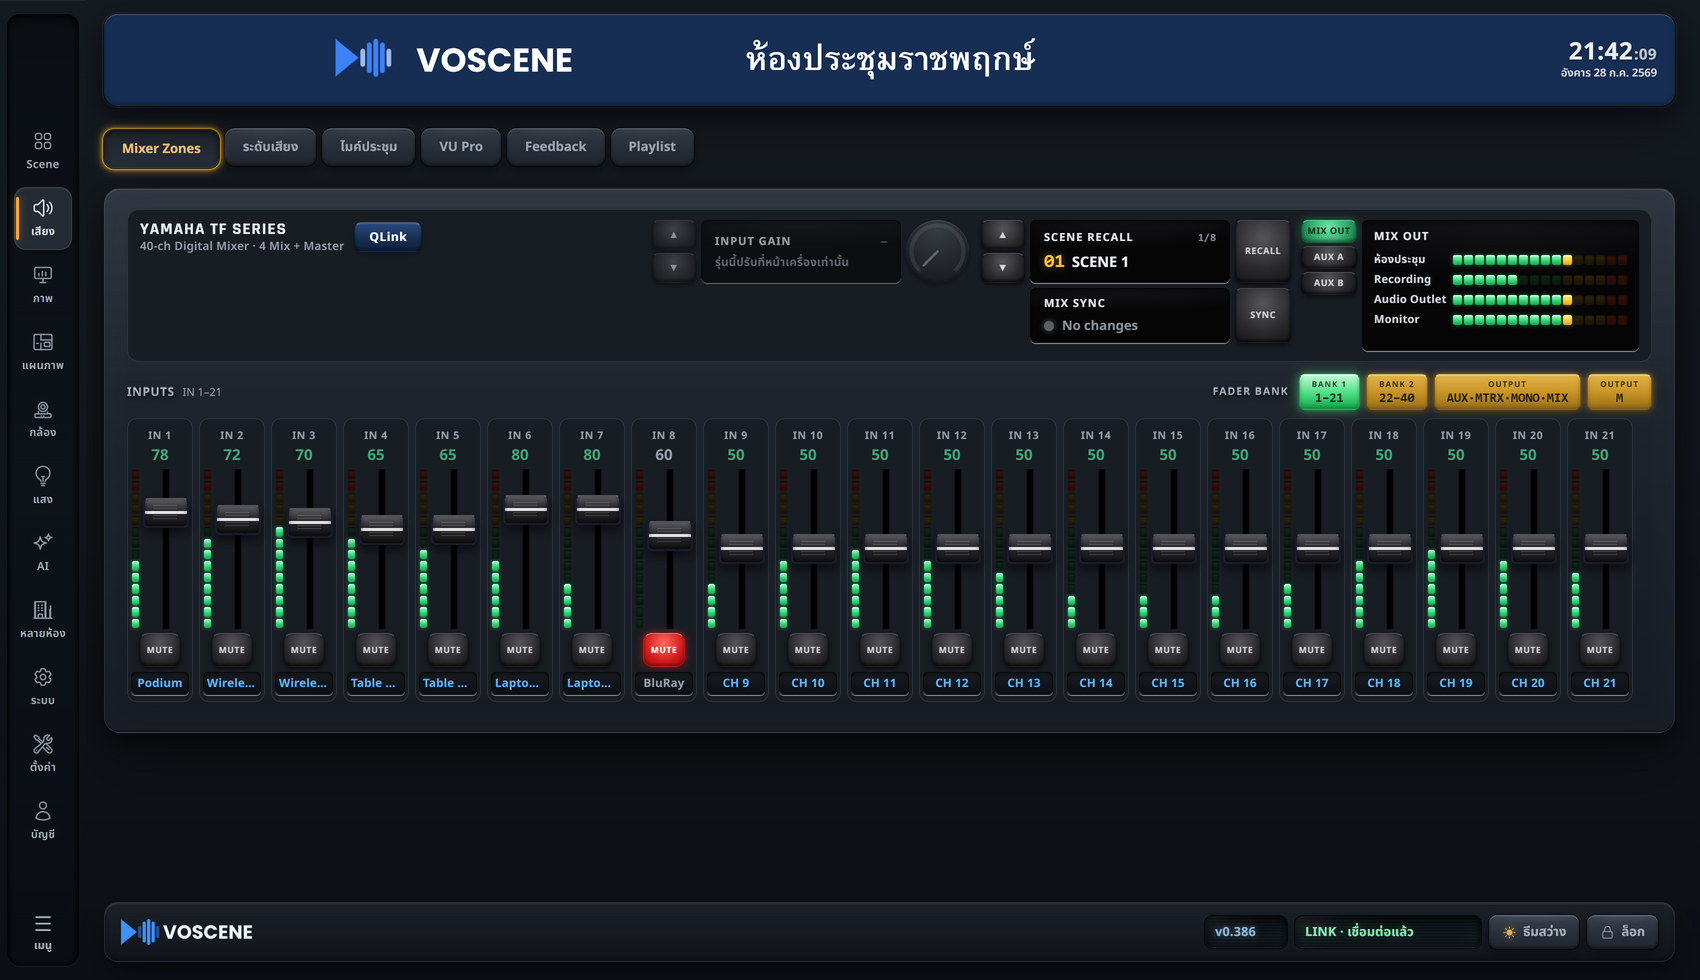Open the ระบบ gear icon
Screen dimensions: 1700x980
[x=42, y=686]
